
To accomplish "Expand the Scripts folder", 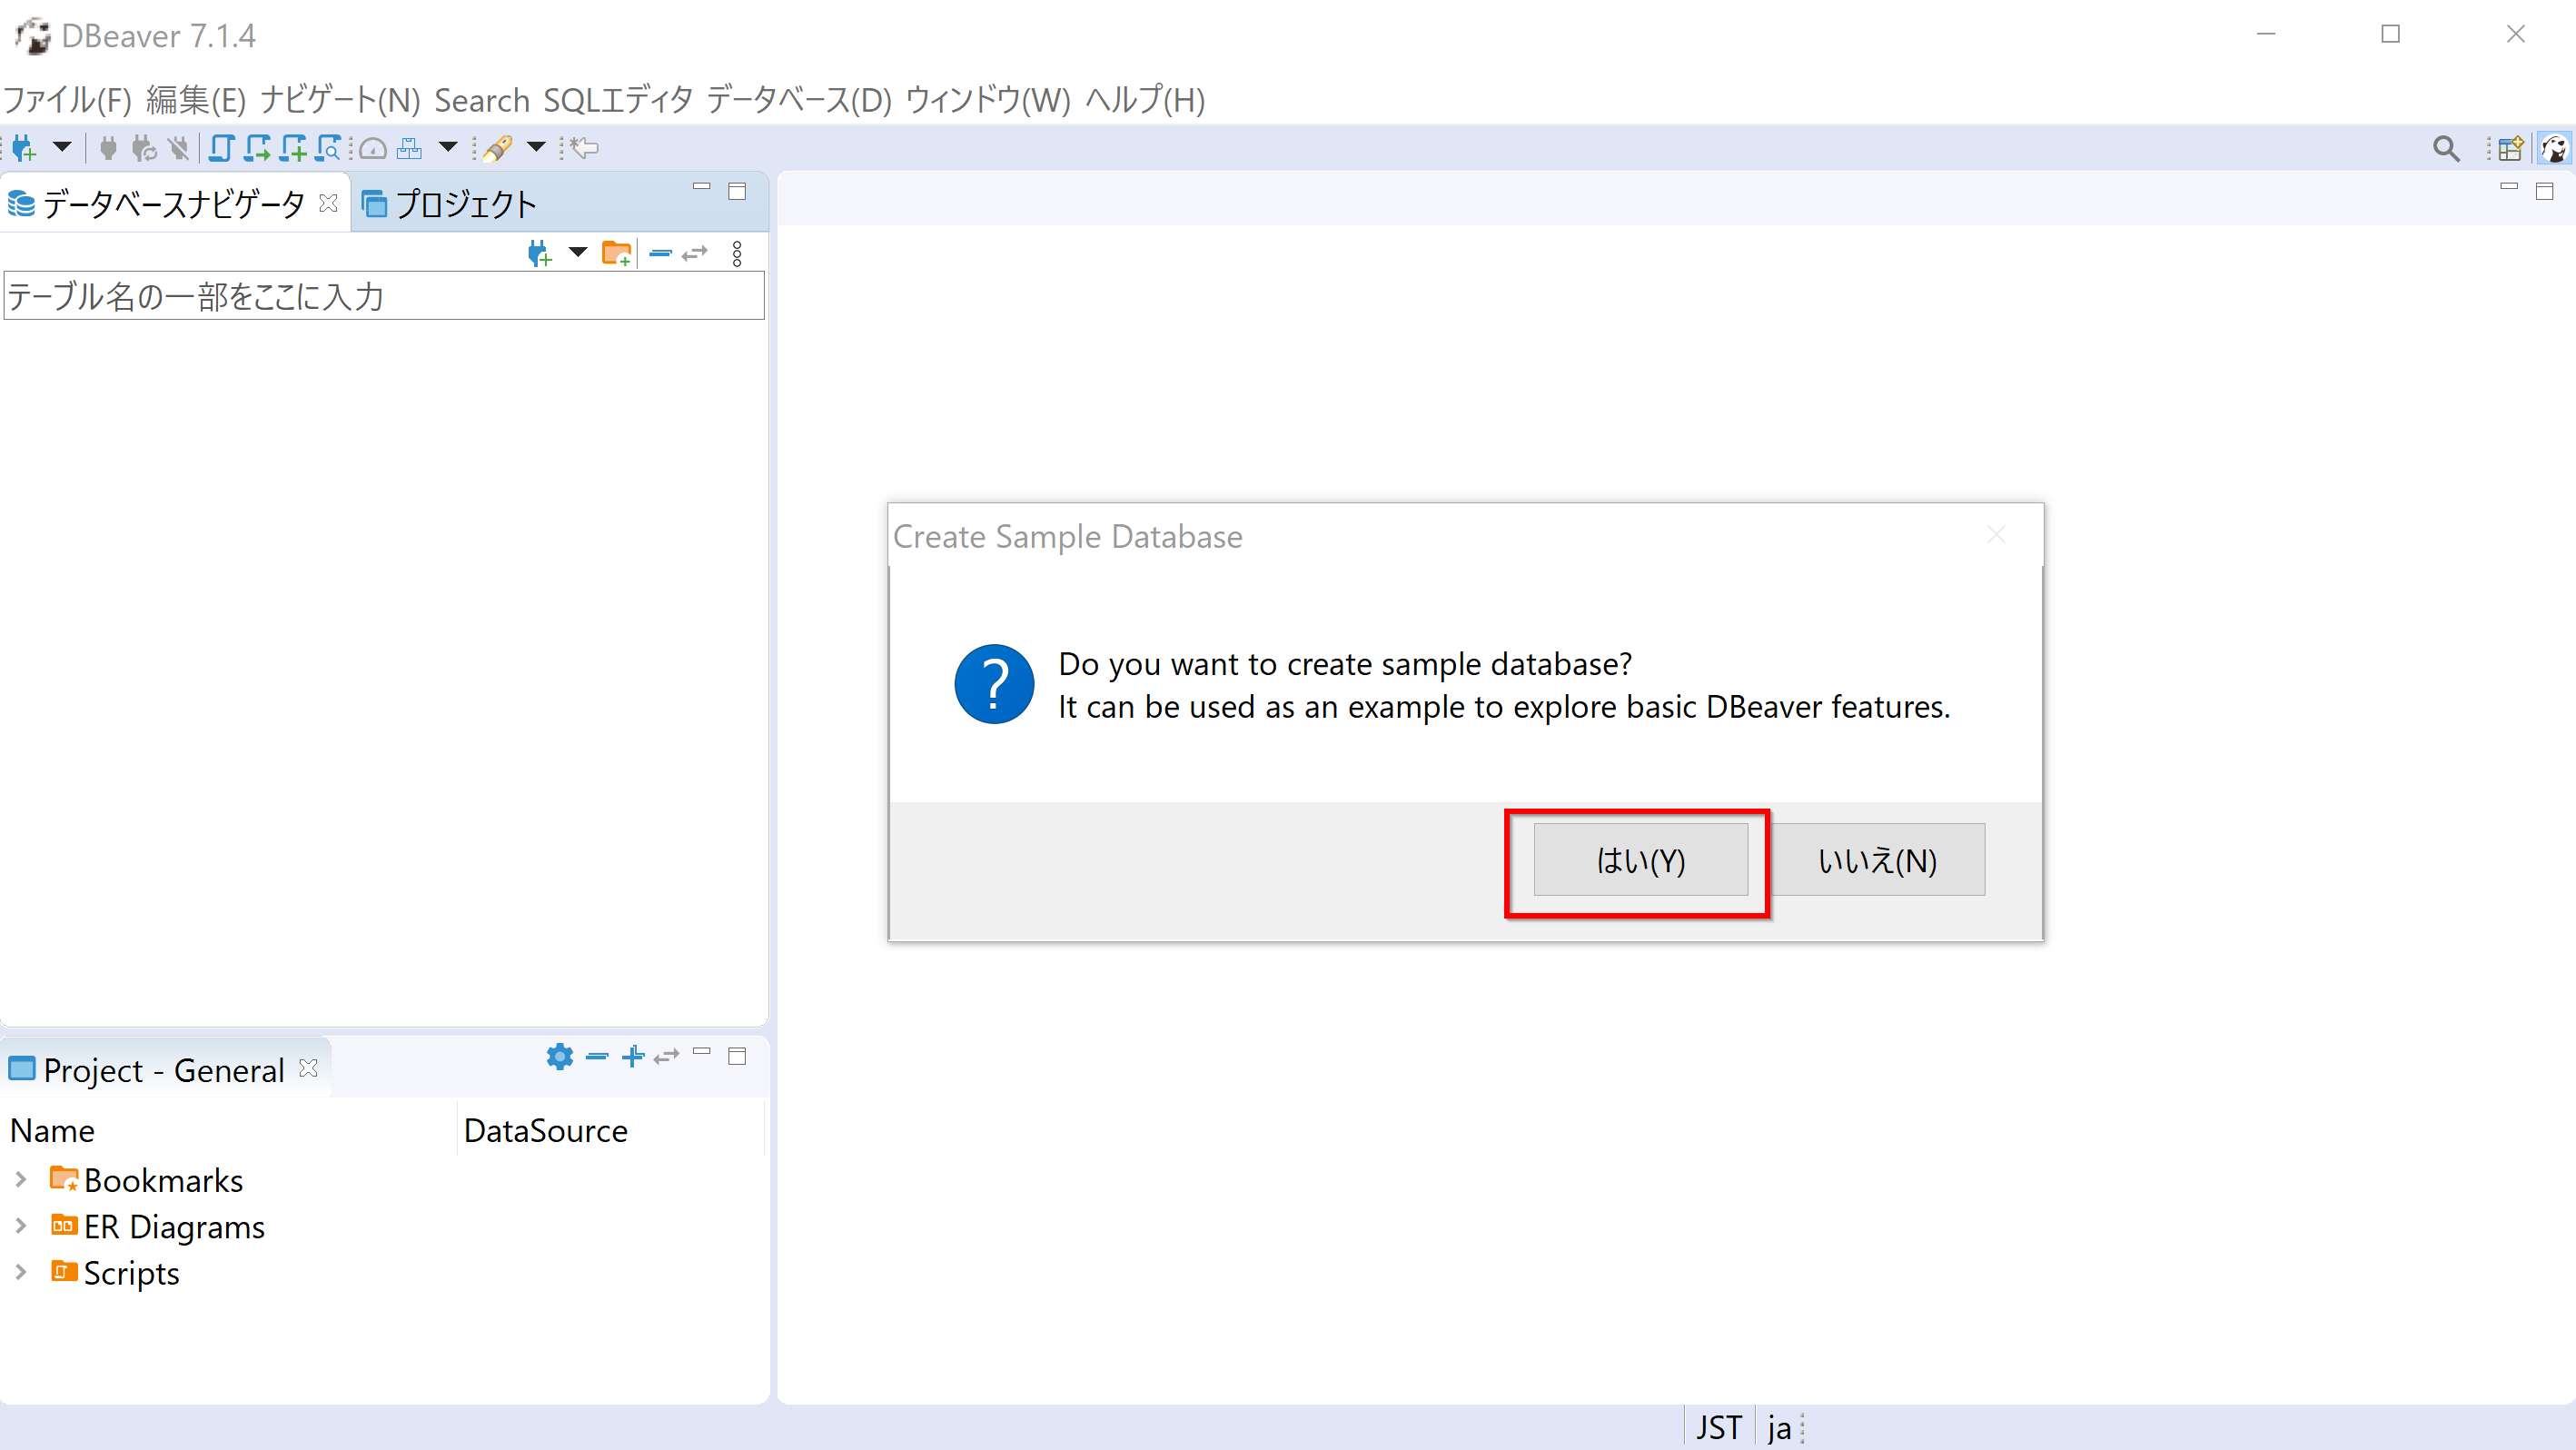I will pos(20,1272).
